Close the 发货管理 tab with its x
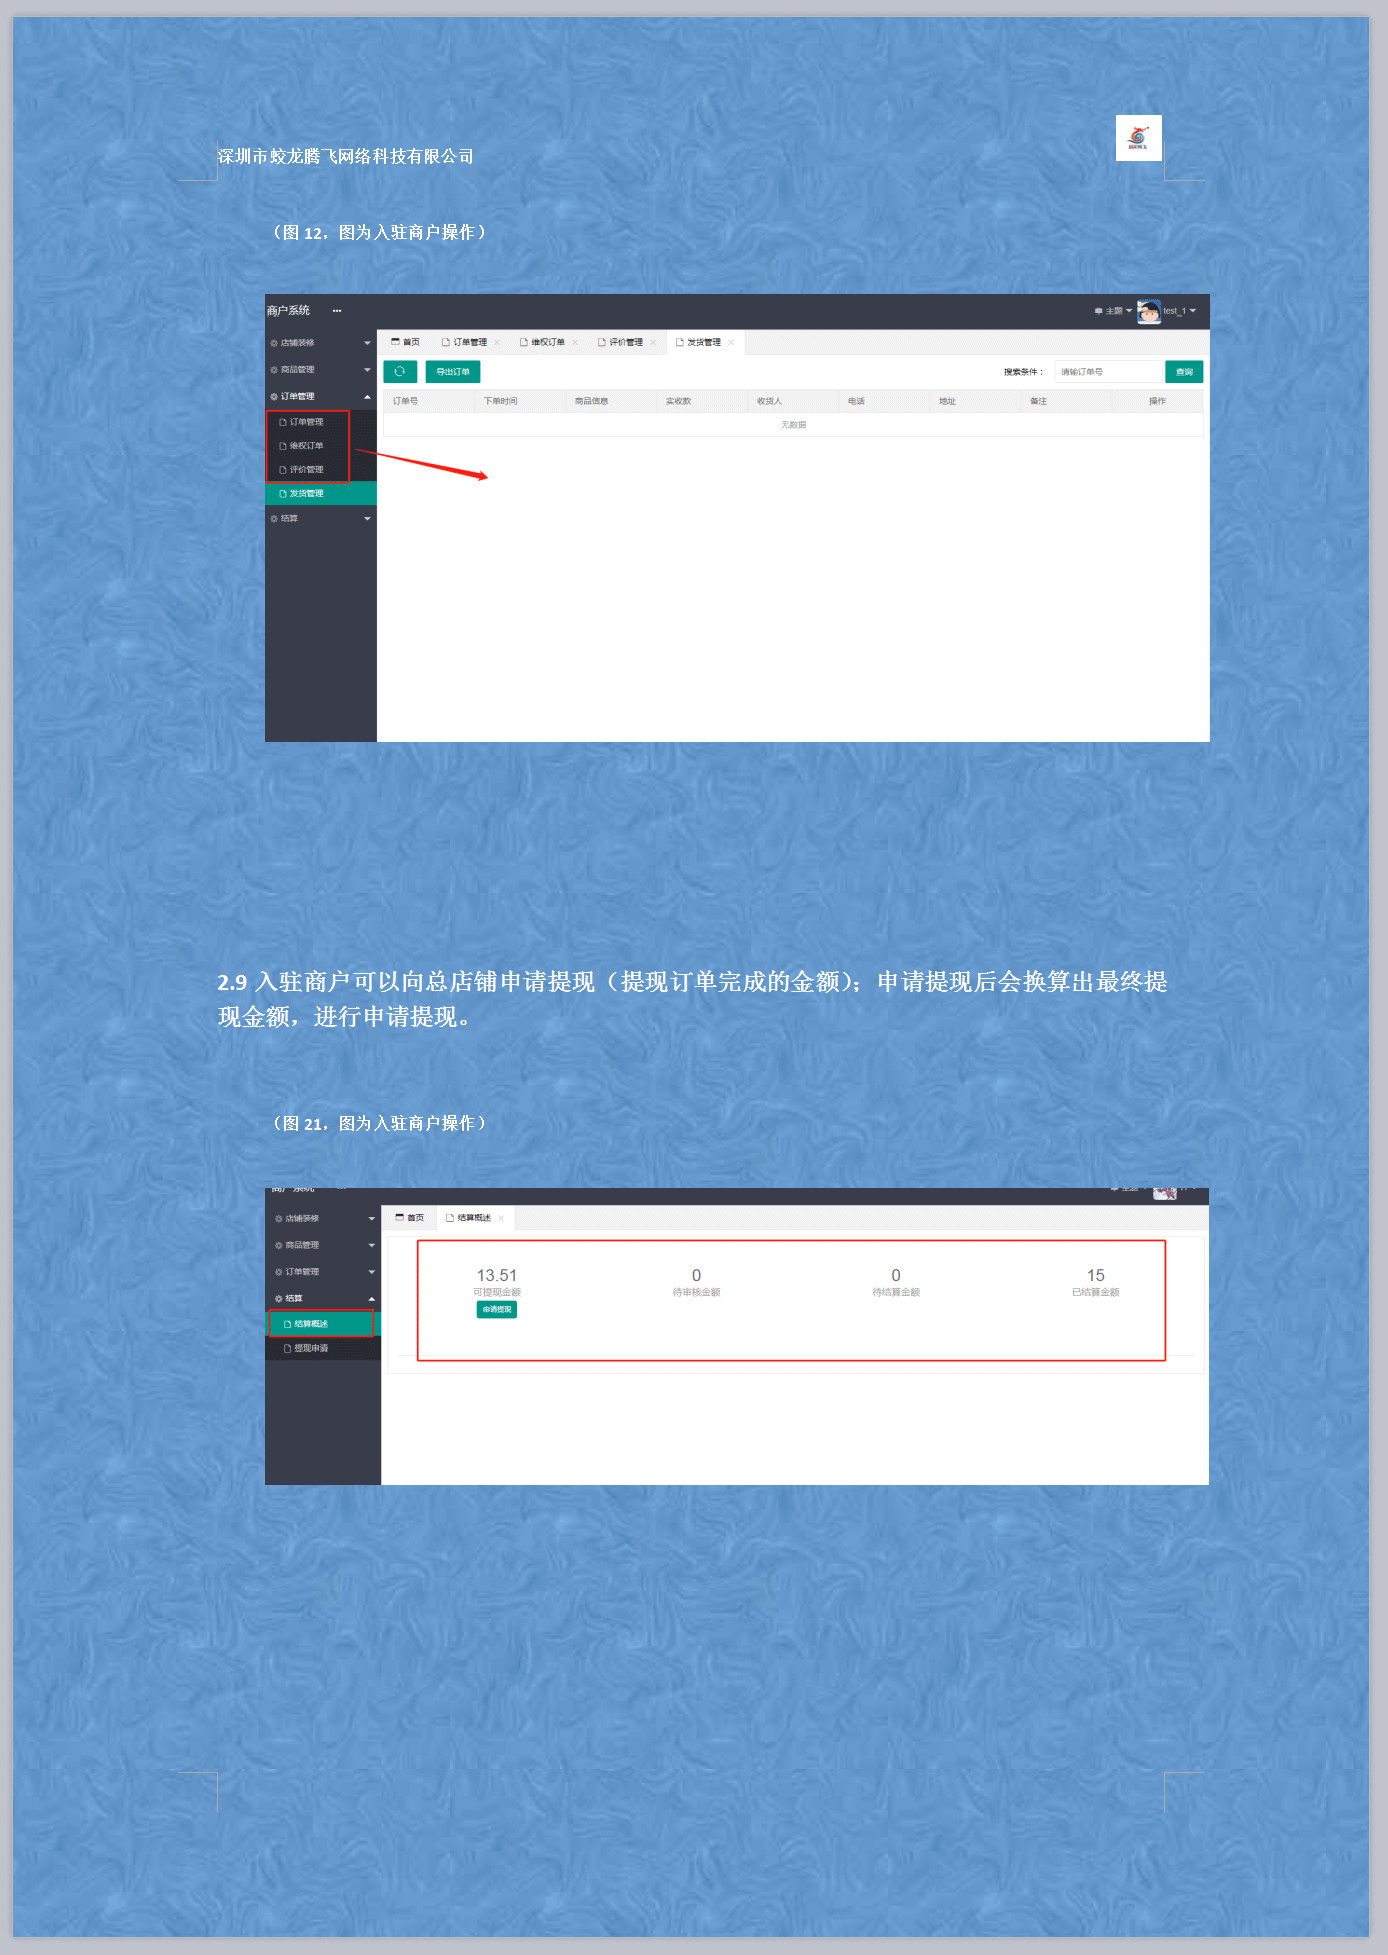 coord(731,343)
